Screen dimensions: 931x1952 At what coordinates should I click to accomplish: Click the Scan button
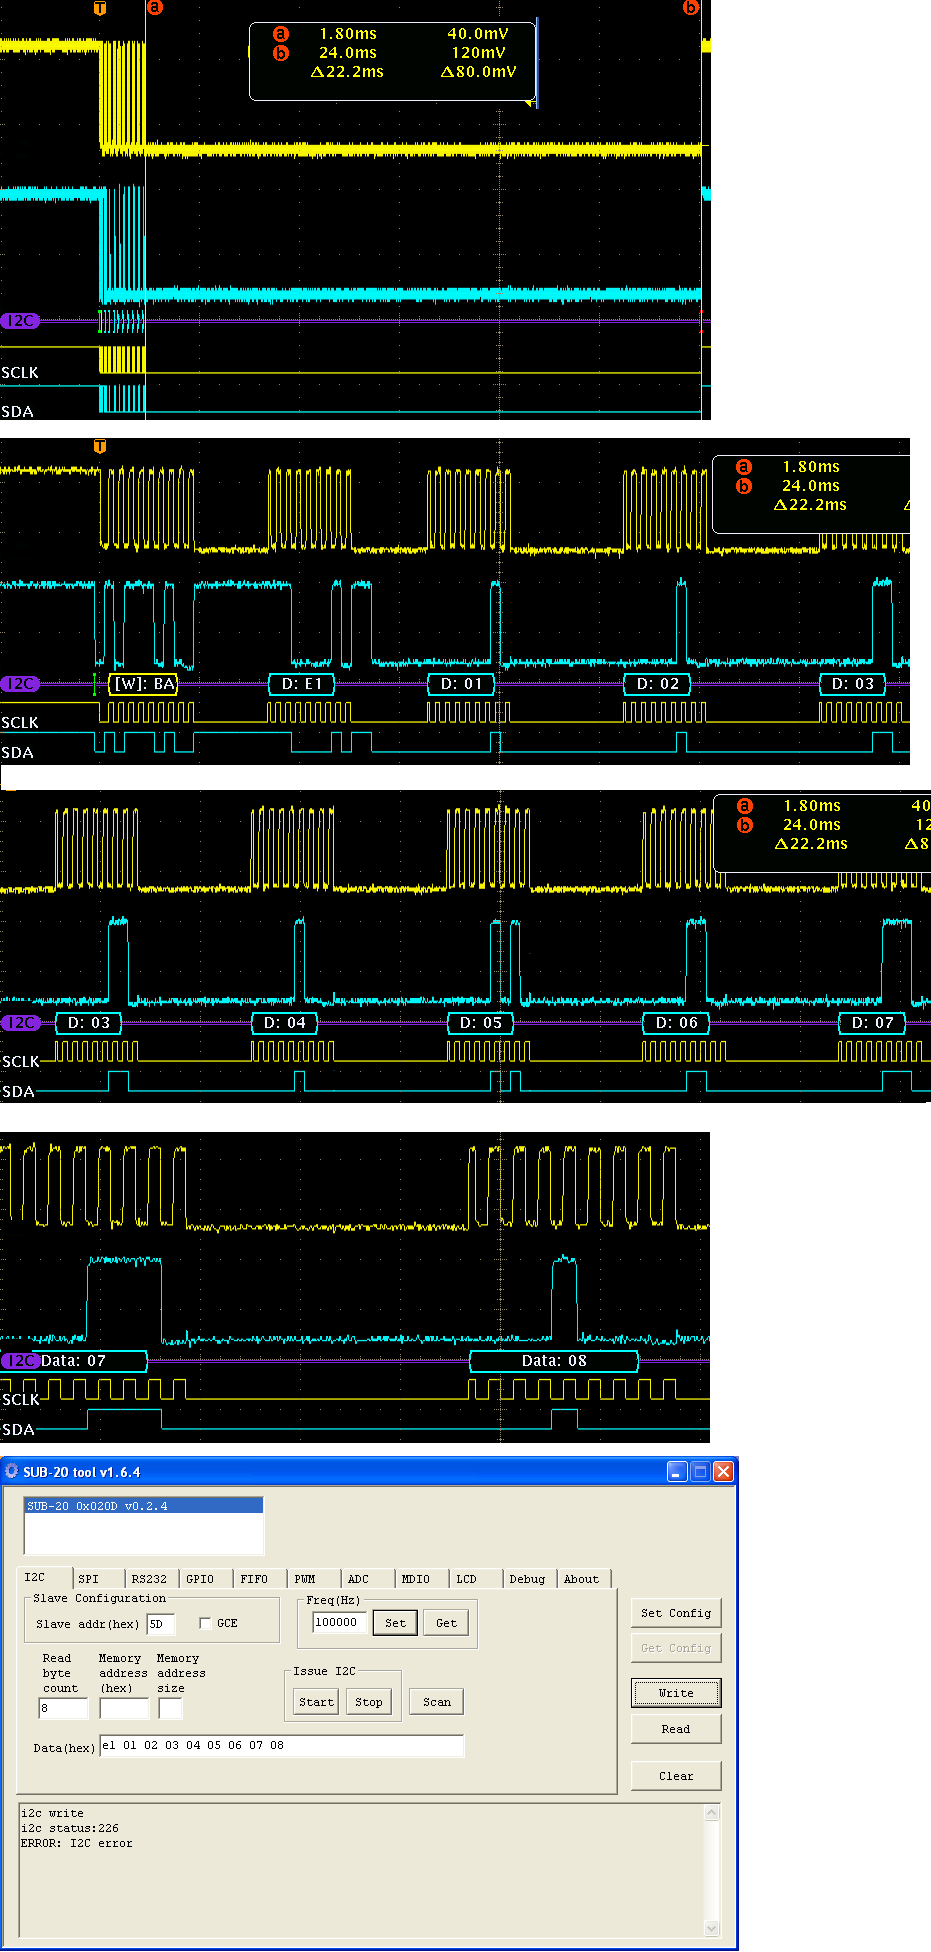(x=436, y=1702)
